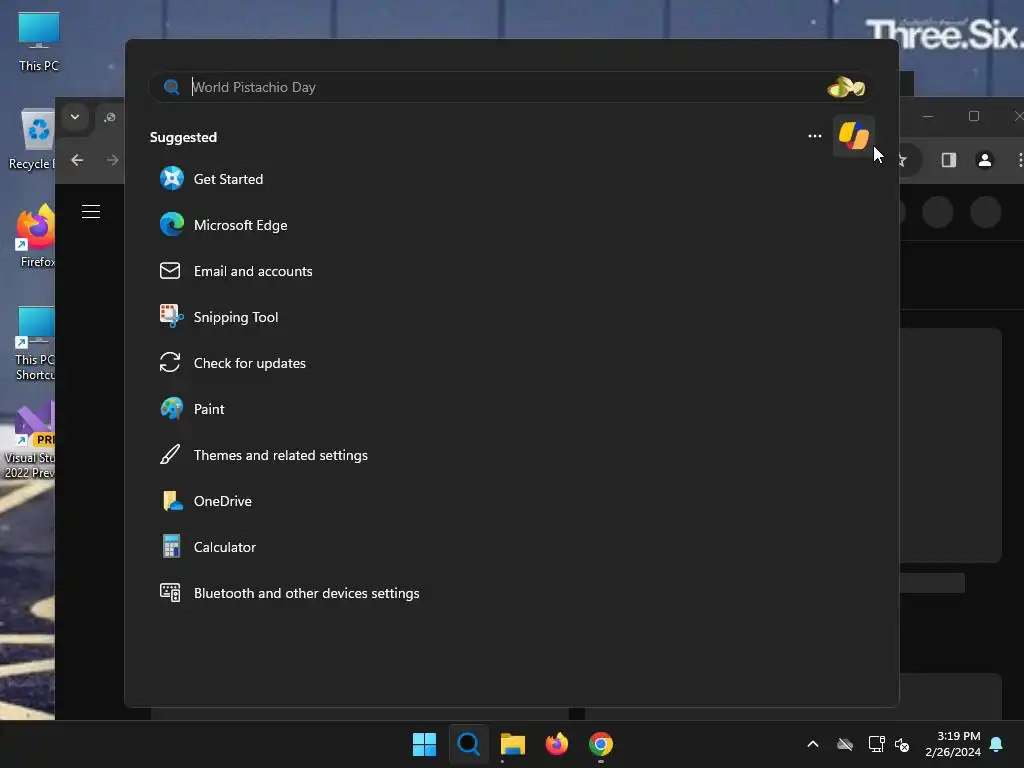The width and height of the screenshot is (1024, 768).
Task: Click the OneDrive cloud tray icon
Action: point(845,744)
